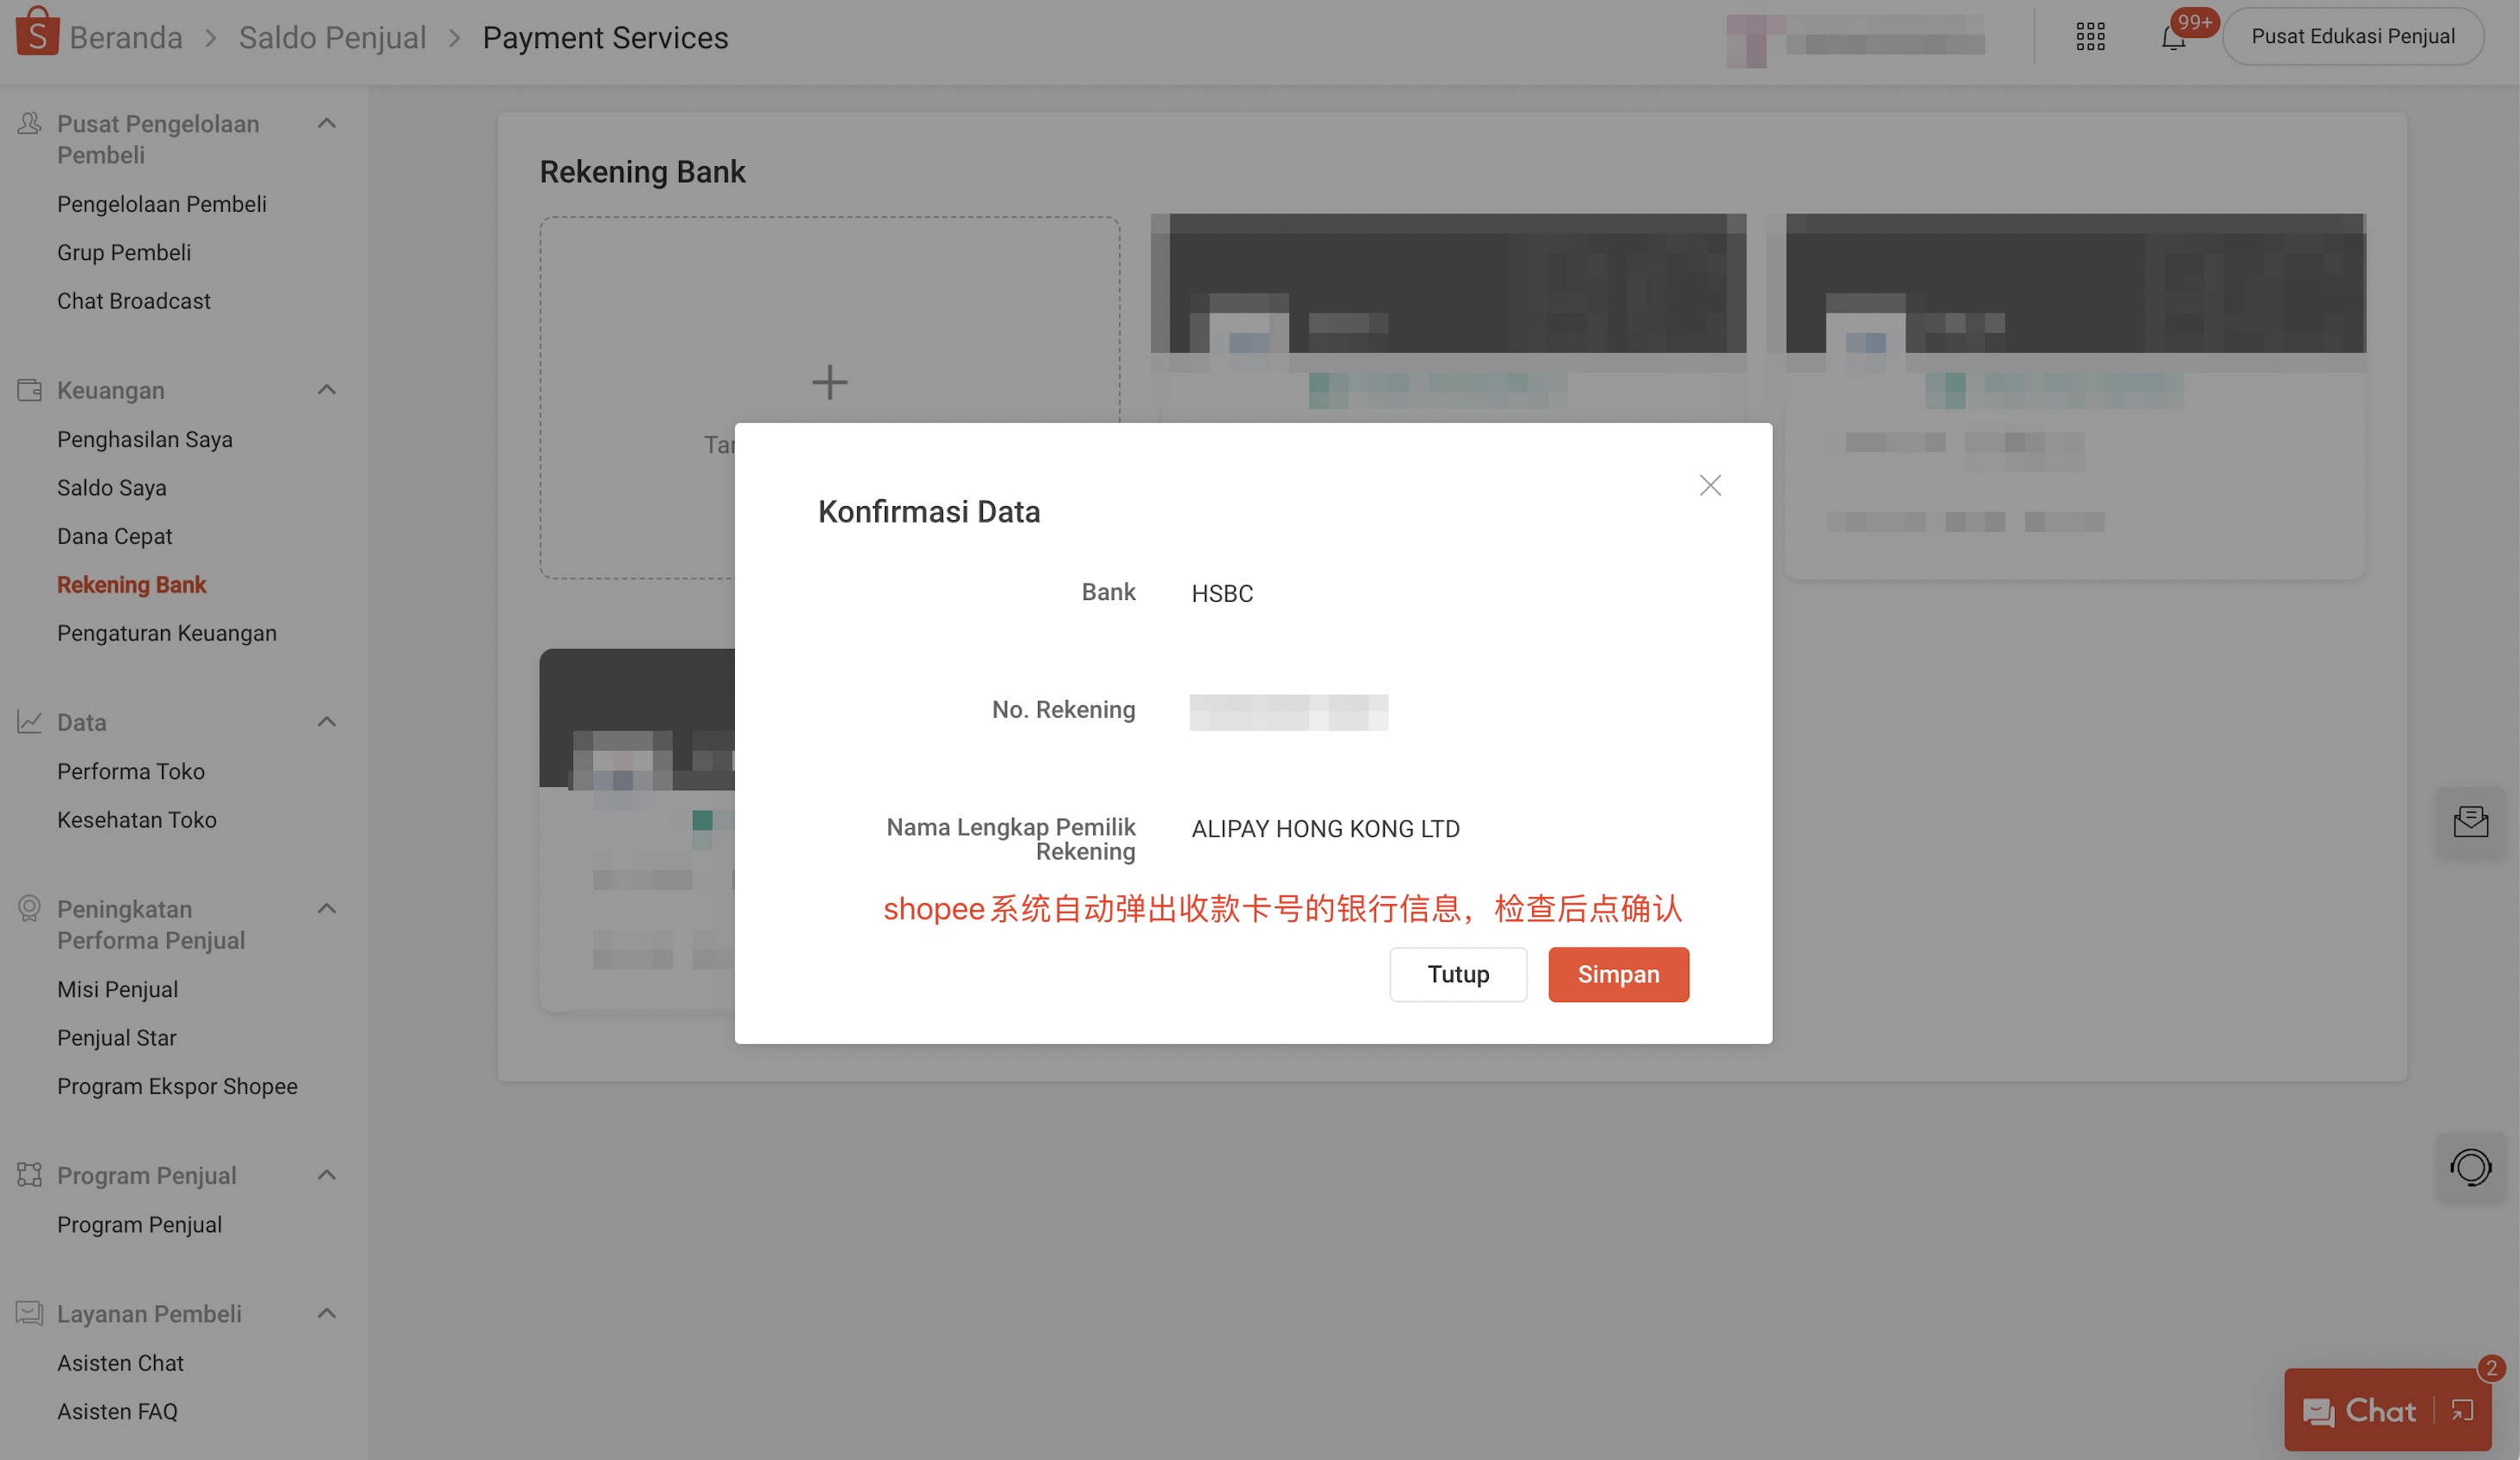Open the apps grid icon in the header

2090,36
